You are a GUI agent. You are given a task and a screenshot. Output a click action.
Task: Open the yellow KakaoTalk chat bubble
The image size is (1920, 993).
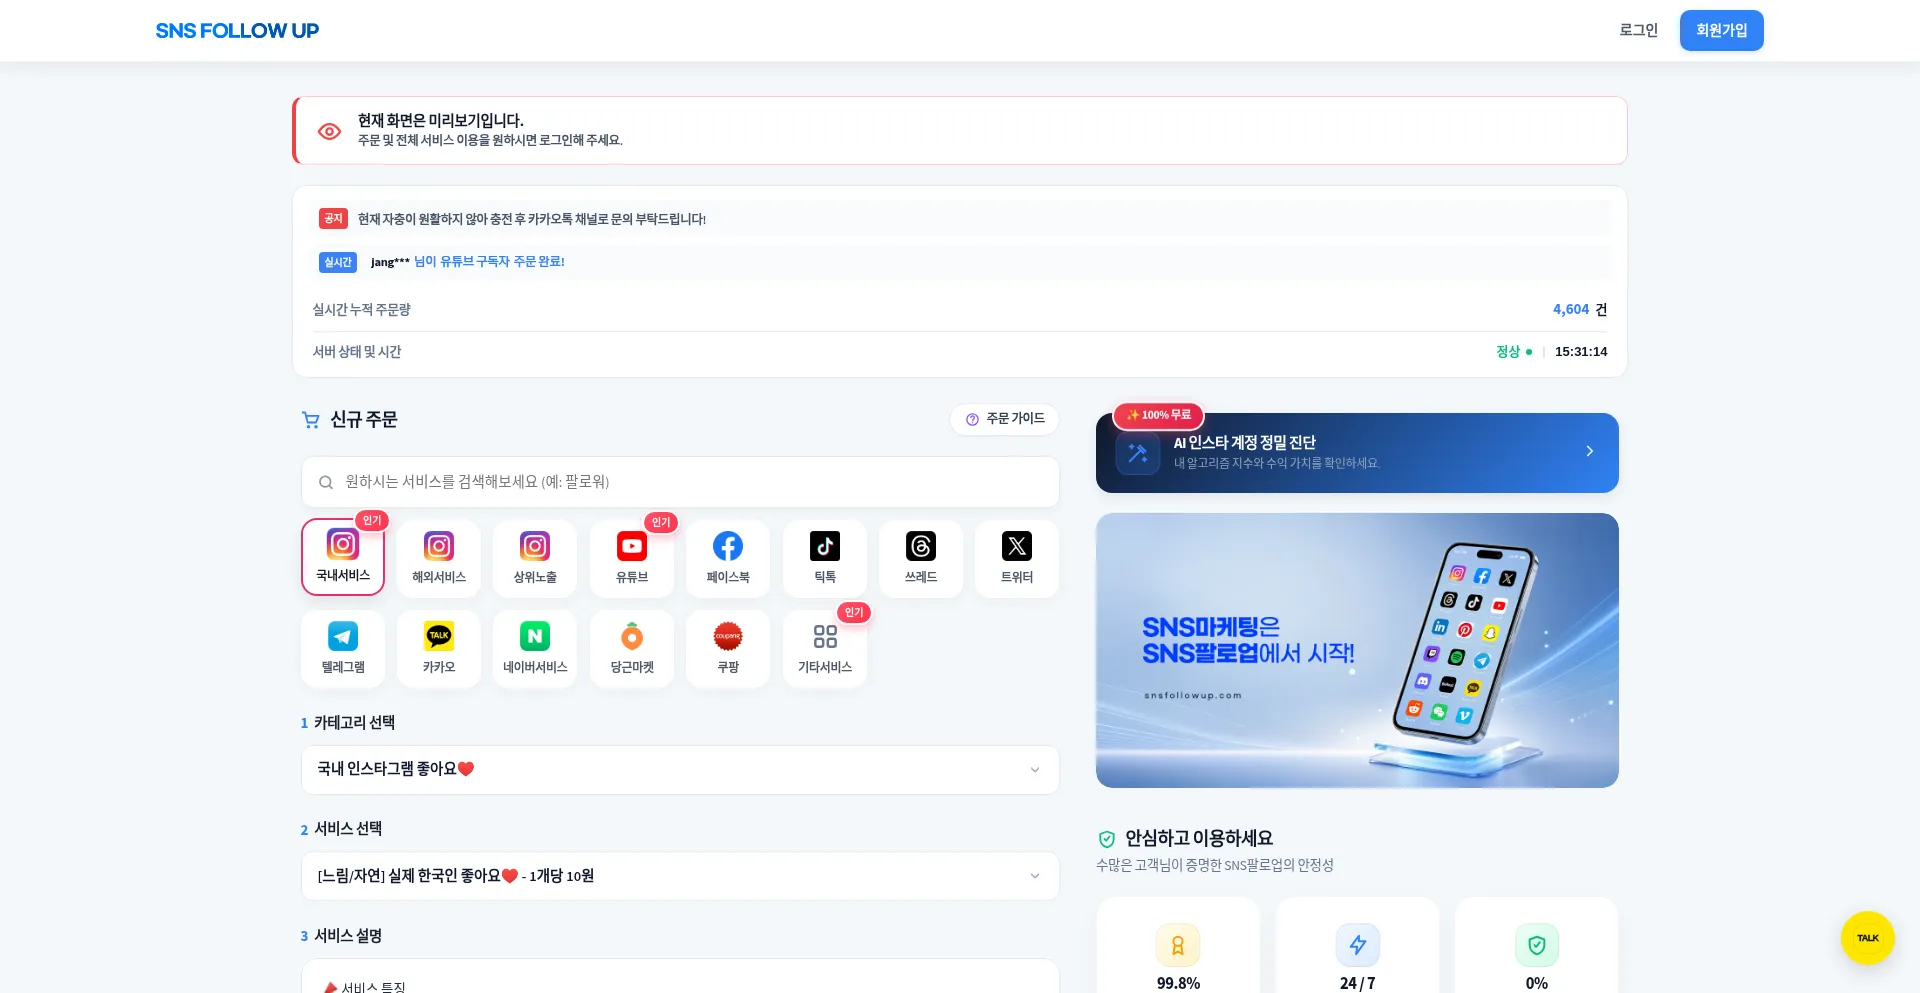(1868, 938)
